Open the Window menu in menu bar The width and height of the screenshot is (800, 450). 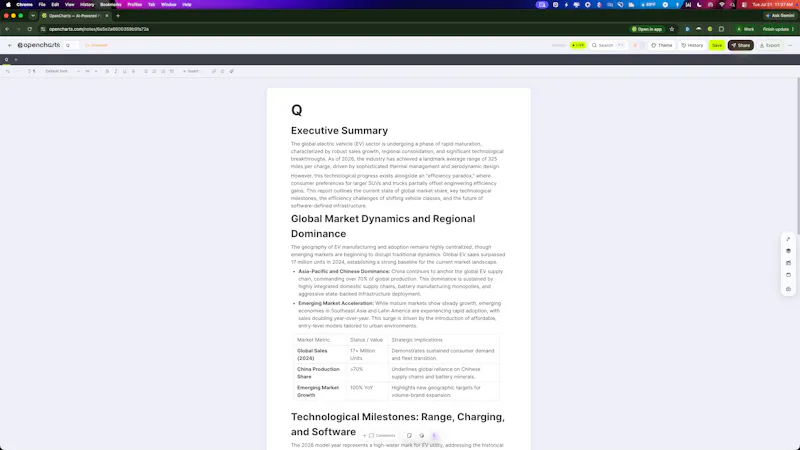(x=168, y=5)
